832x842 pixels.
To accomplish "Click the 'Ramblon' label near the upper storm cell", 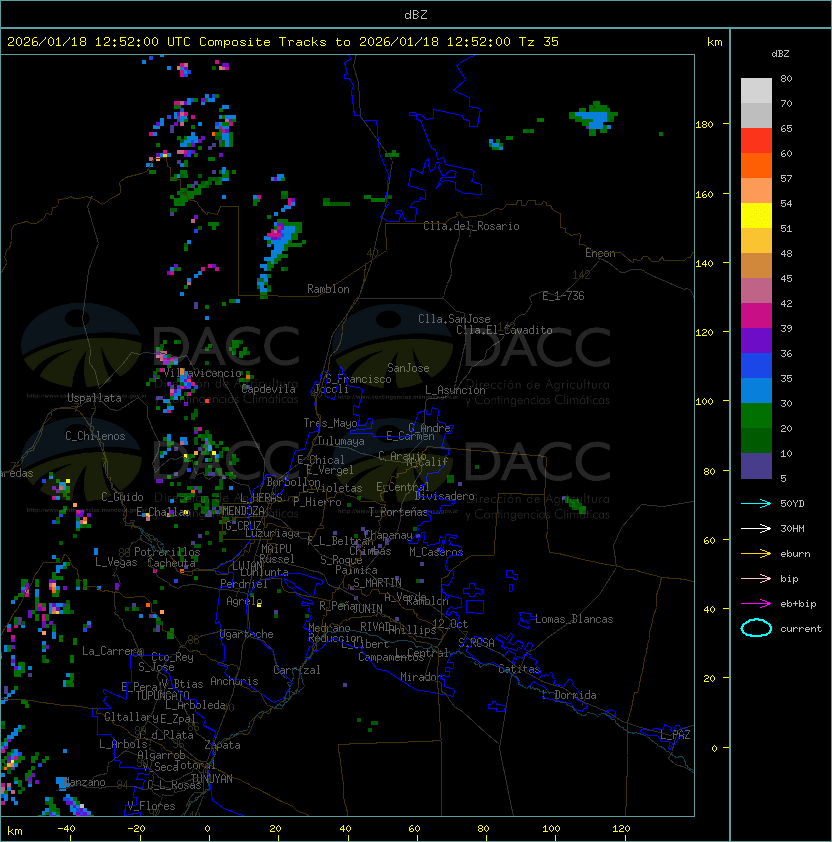I will [328, 289].
